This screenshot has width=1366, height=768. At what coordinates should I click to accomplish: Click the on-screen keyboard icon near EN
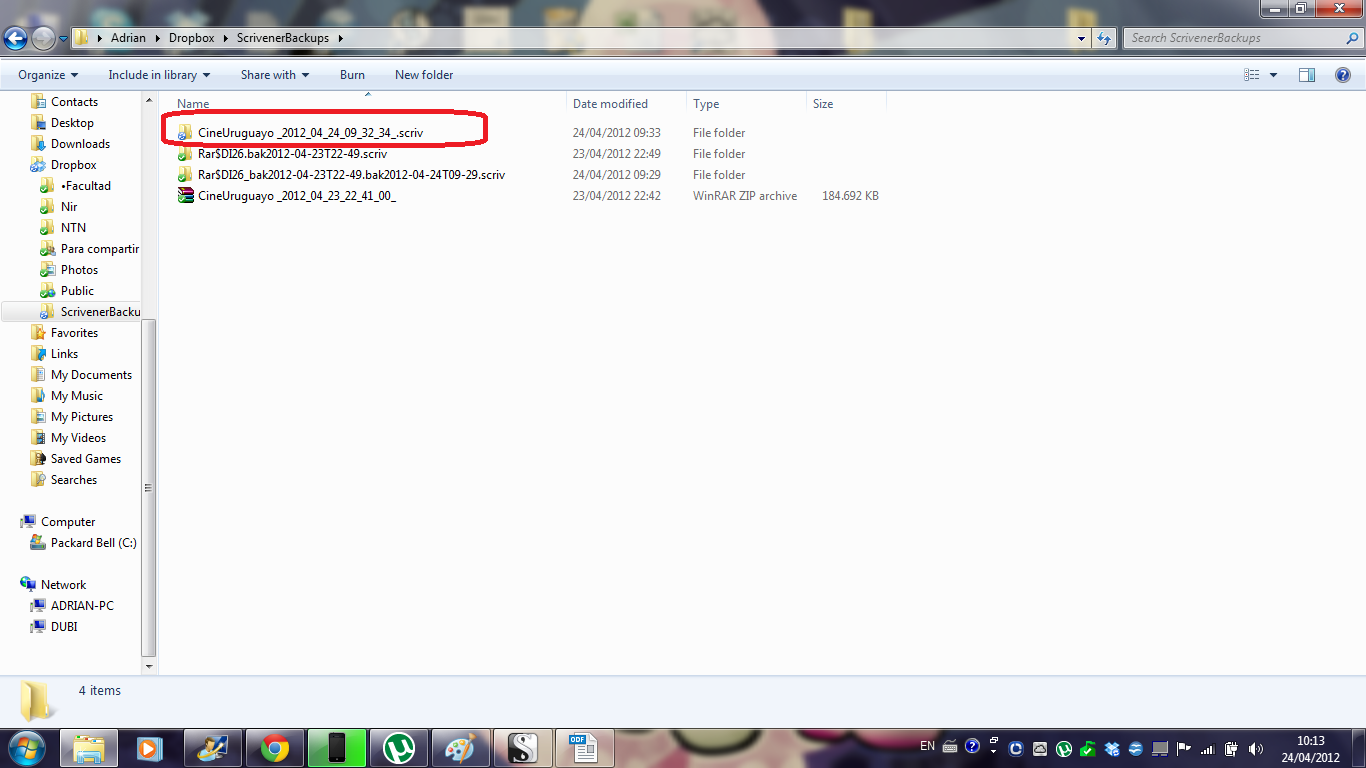tap(950, 746)
